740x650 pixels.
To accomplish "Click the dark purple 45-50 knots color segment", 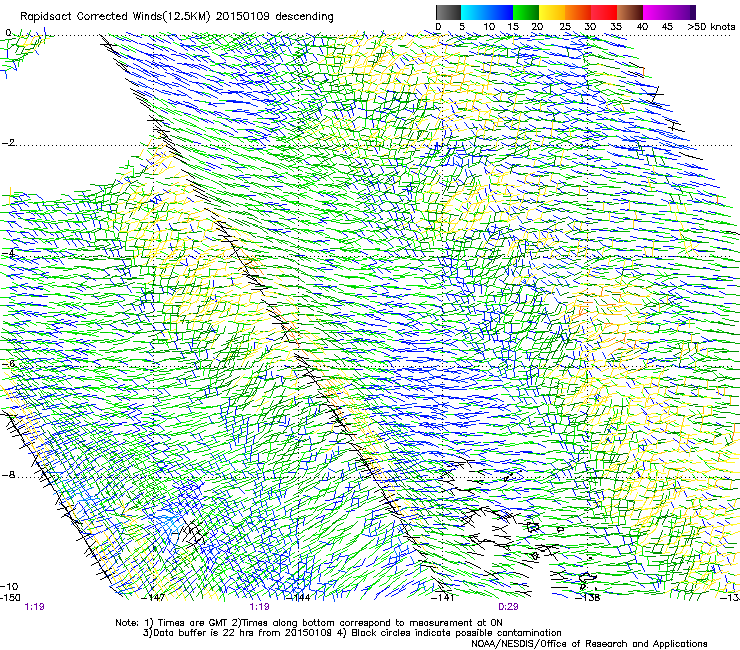I will coord(683,12).
